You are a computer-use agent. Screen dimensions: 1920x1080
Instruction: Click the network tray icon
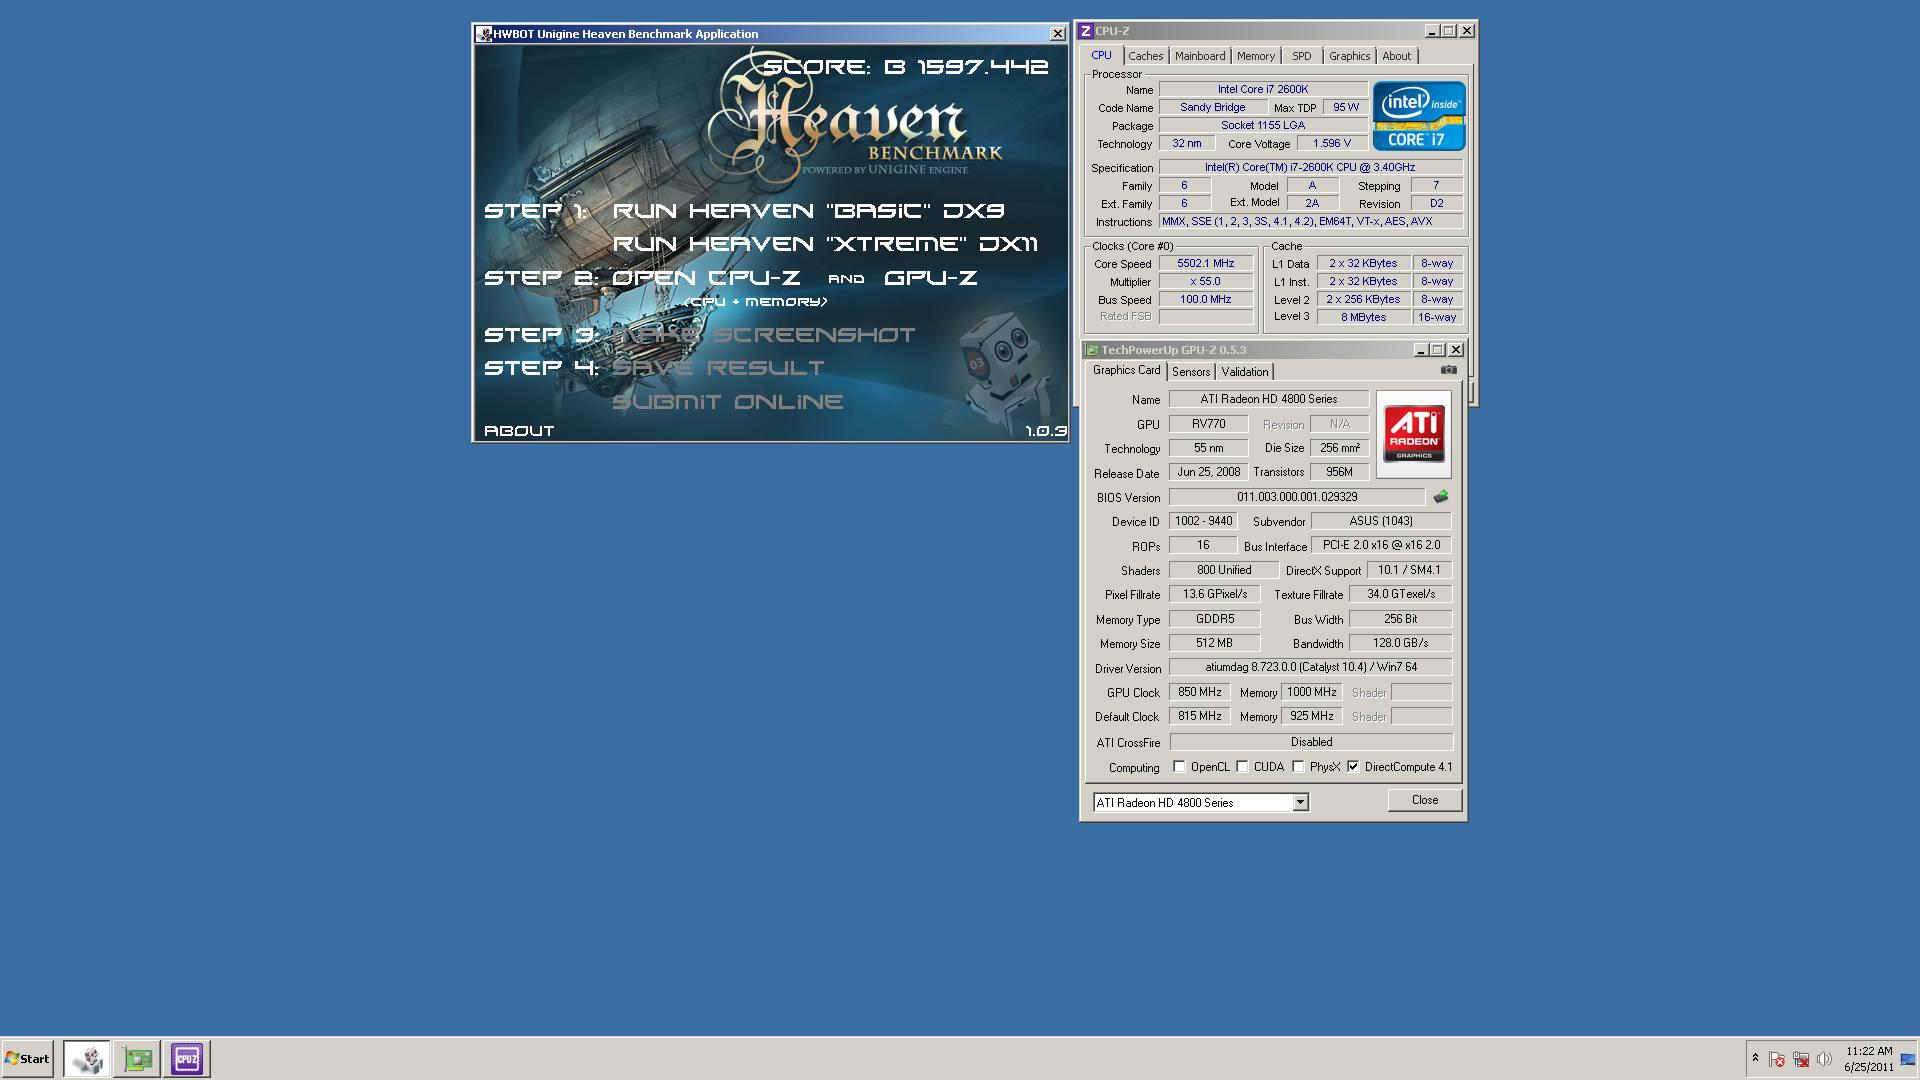click(1801, 1059)
